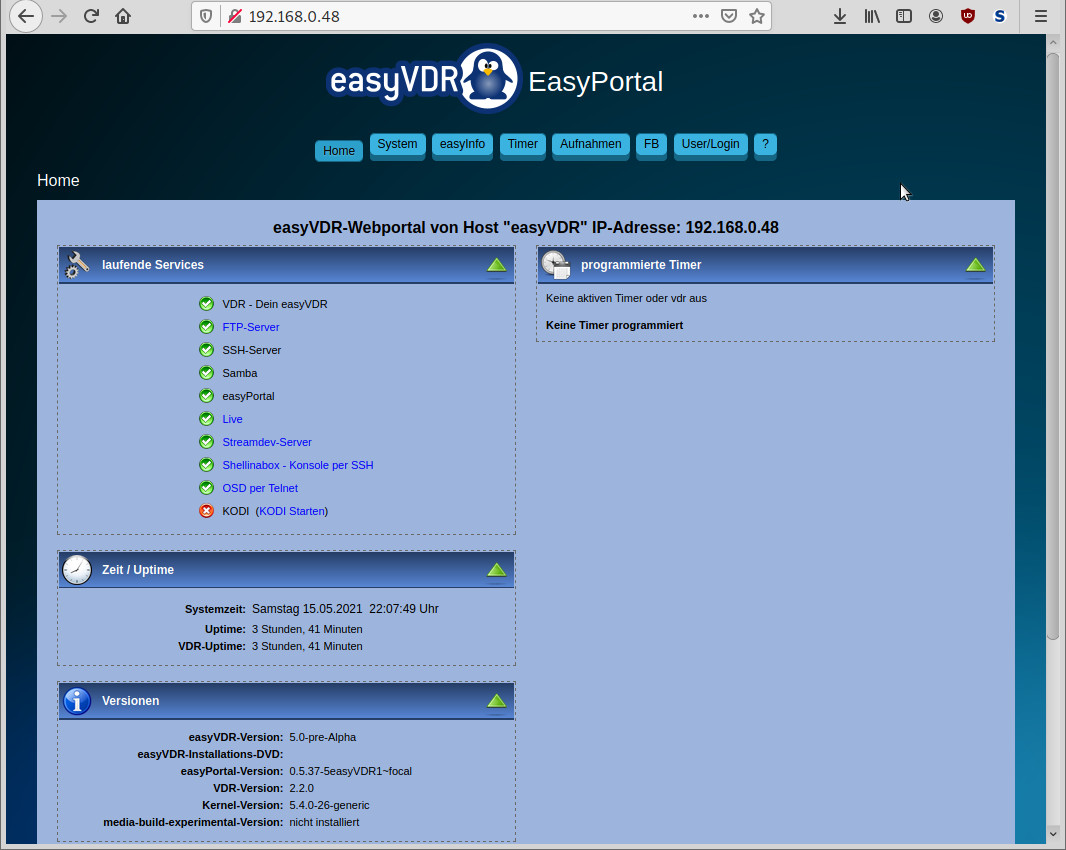Screen dimensions: 1066x850
Task: Click 'Keine aktiven Timer oder vdr aus'
Action: [626, 298]
